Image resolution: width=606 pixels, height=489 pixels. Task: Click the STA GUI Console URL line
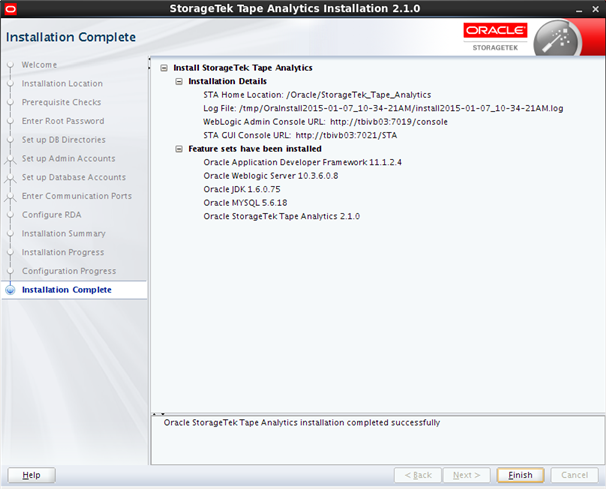300,136
